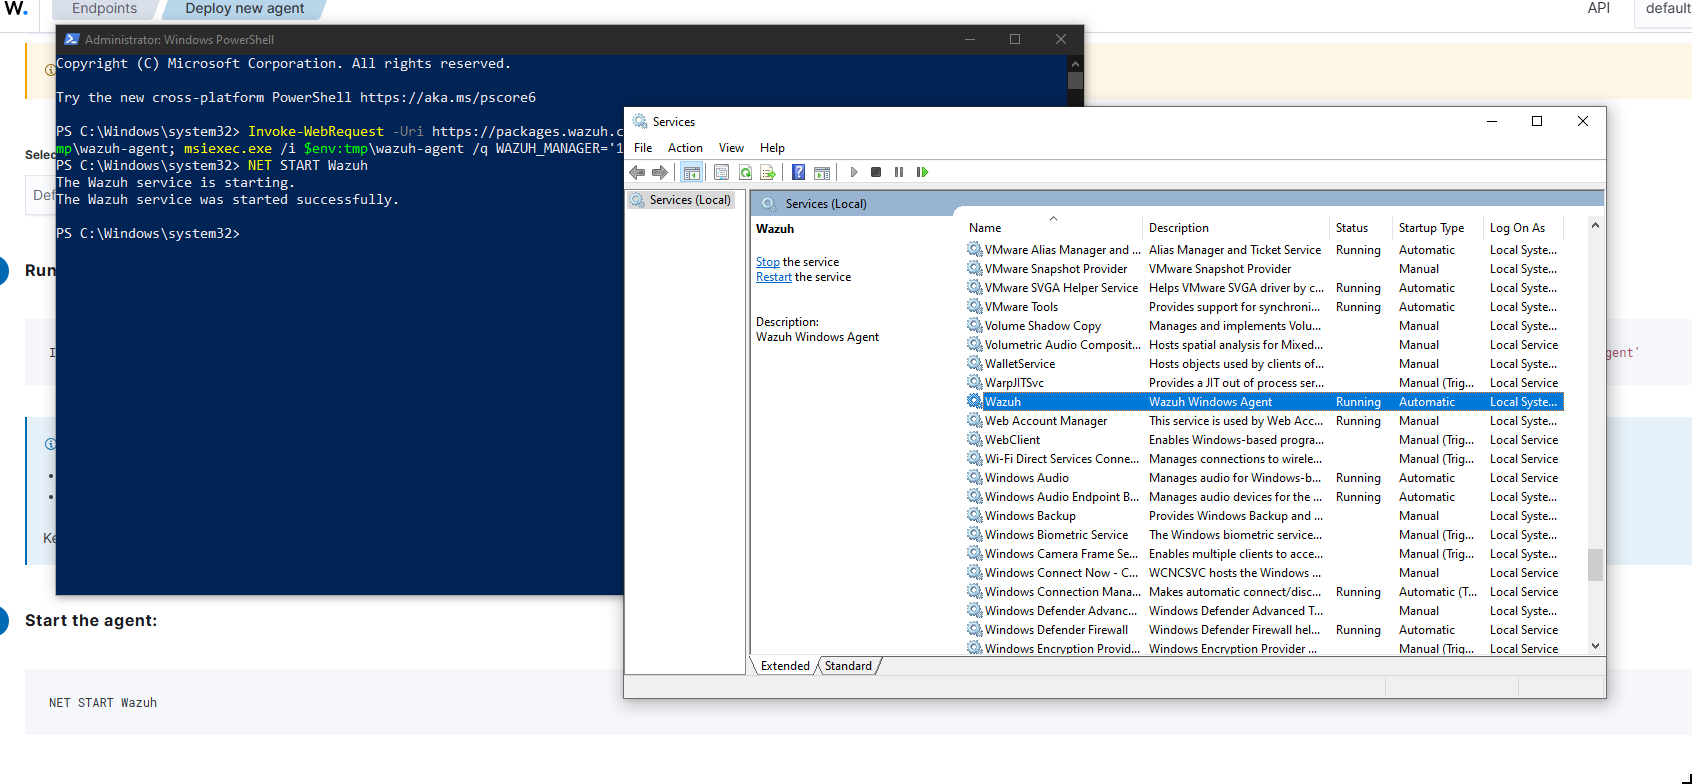This screenshot has height=784, width=1692.
Task: Click gear icon beside Volume Shadow Copy
Action: [975, 325]
